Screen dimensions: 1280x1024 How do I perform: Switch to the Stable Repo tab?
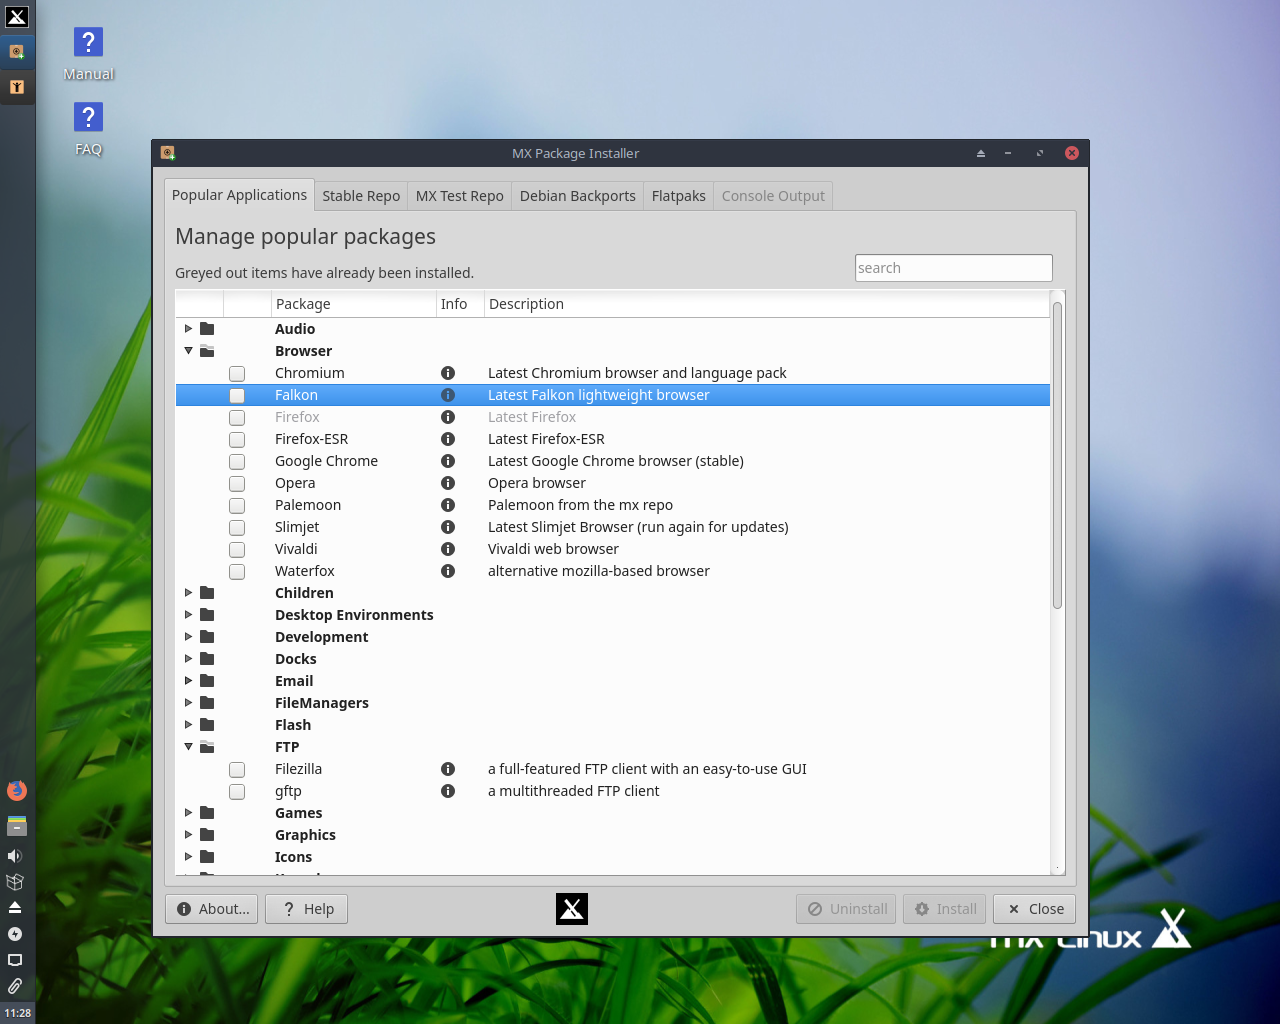tap(361, 196)
